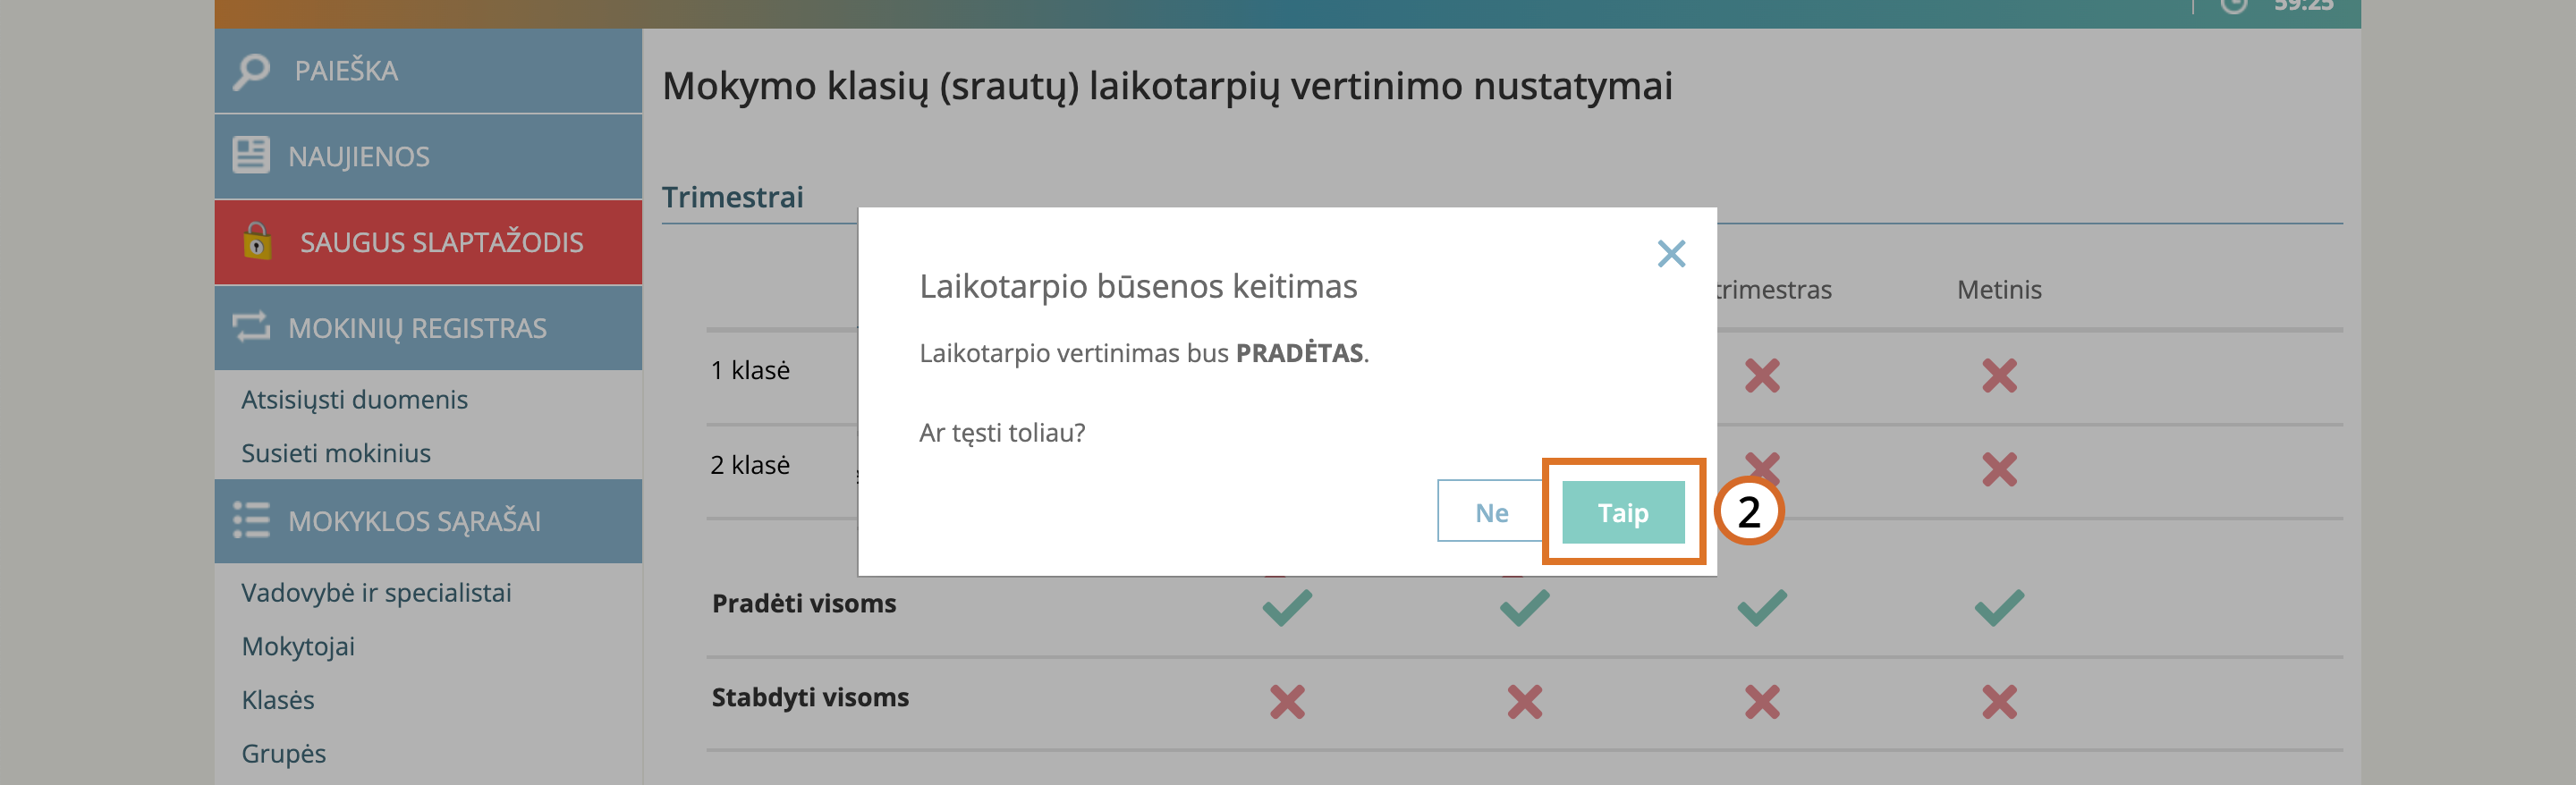The width and height of the screenshot is (2576, 785).
Task: Click the session timer clock icon
Action: pyautogui.click(x=2233, y=6)
